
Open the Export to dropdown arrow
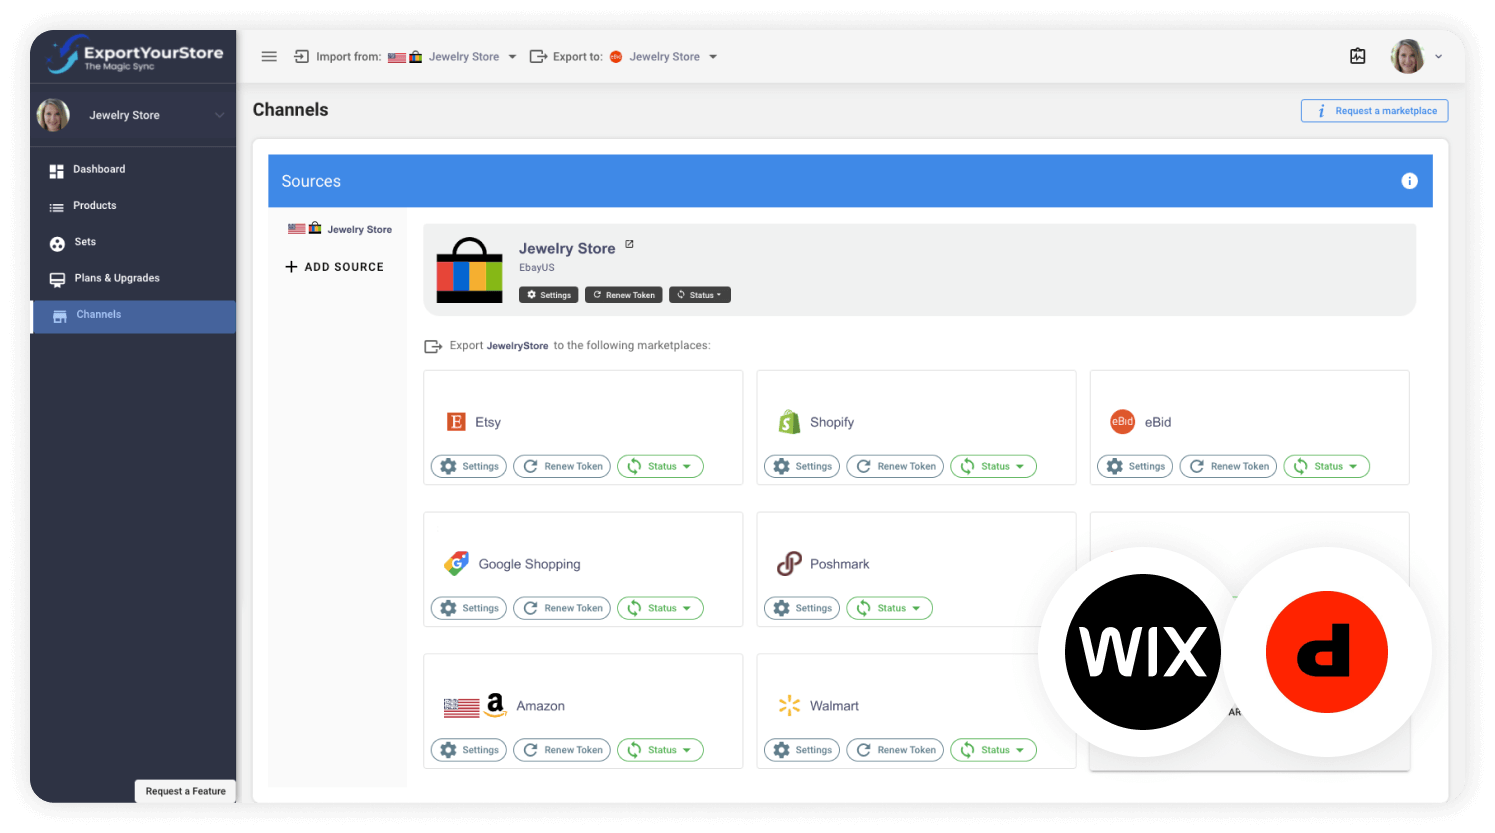[x=713, y=57]
